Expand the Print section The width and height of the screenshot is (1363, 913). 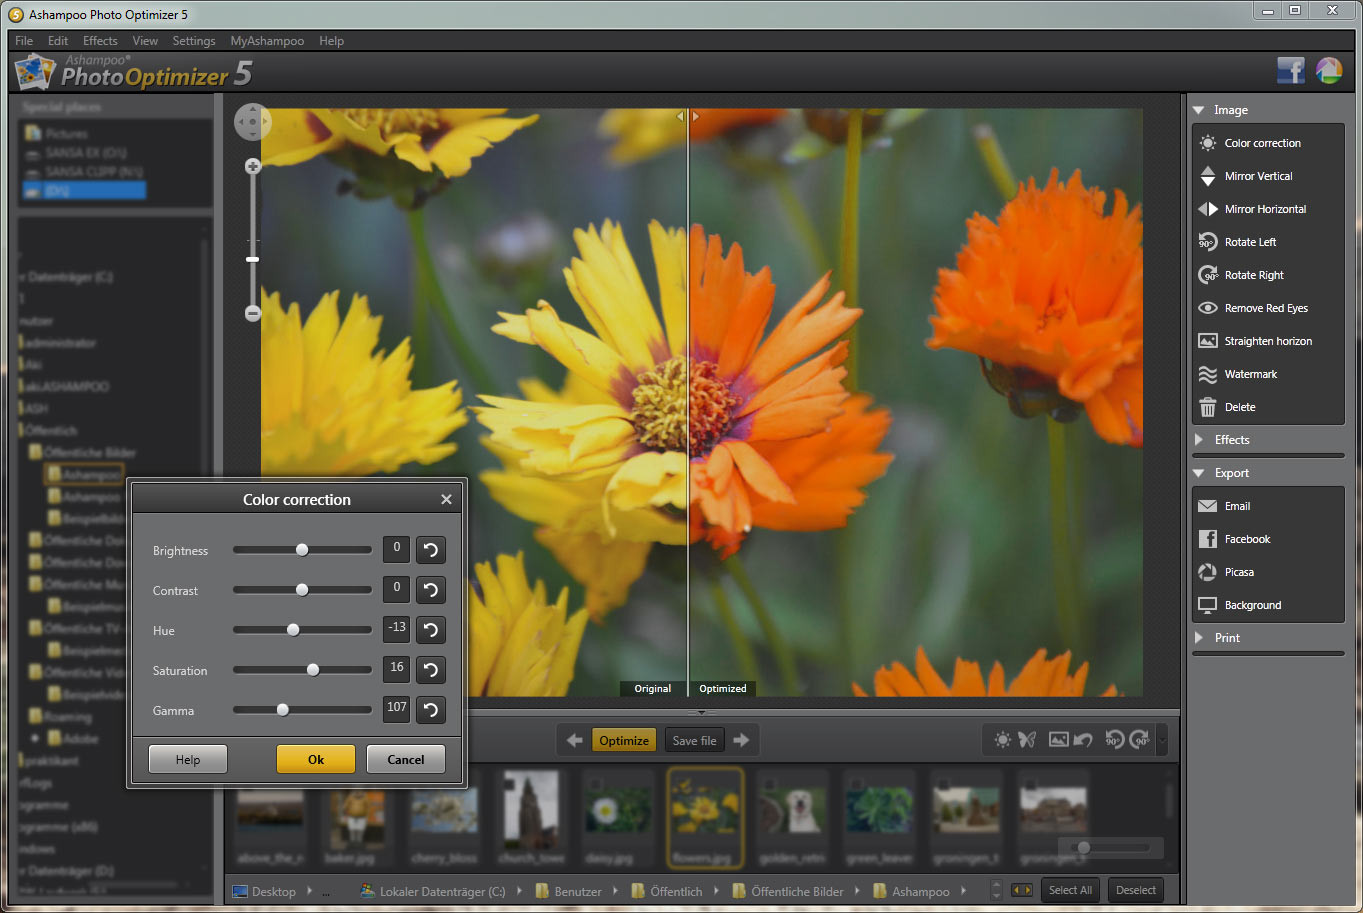[x=1226, y=638]
